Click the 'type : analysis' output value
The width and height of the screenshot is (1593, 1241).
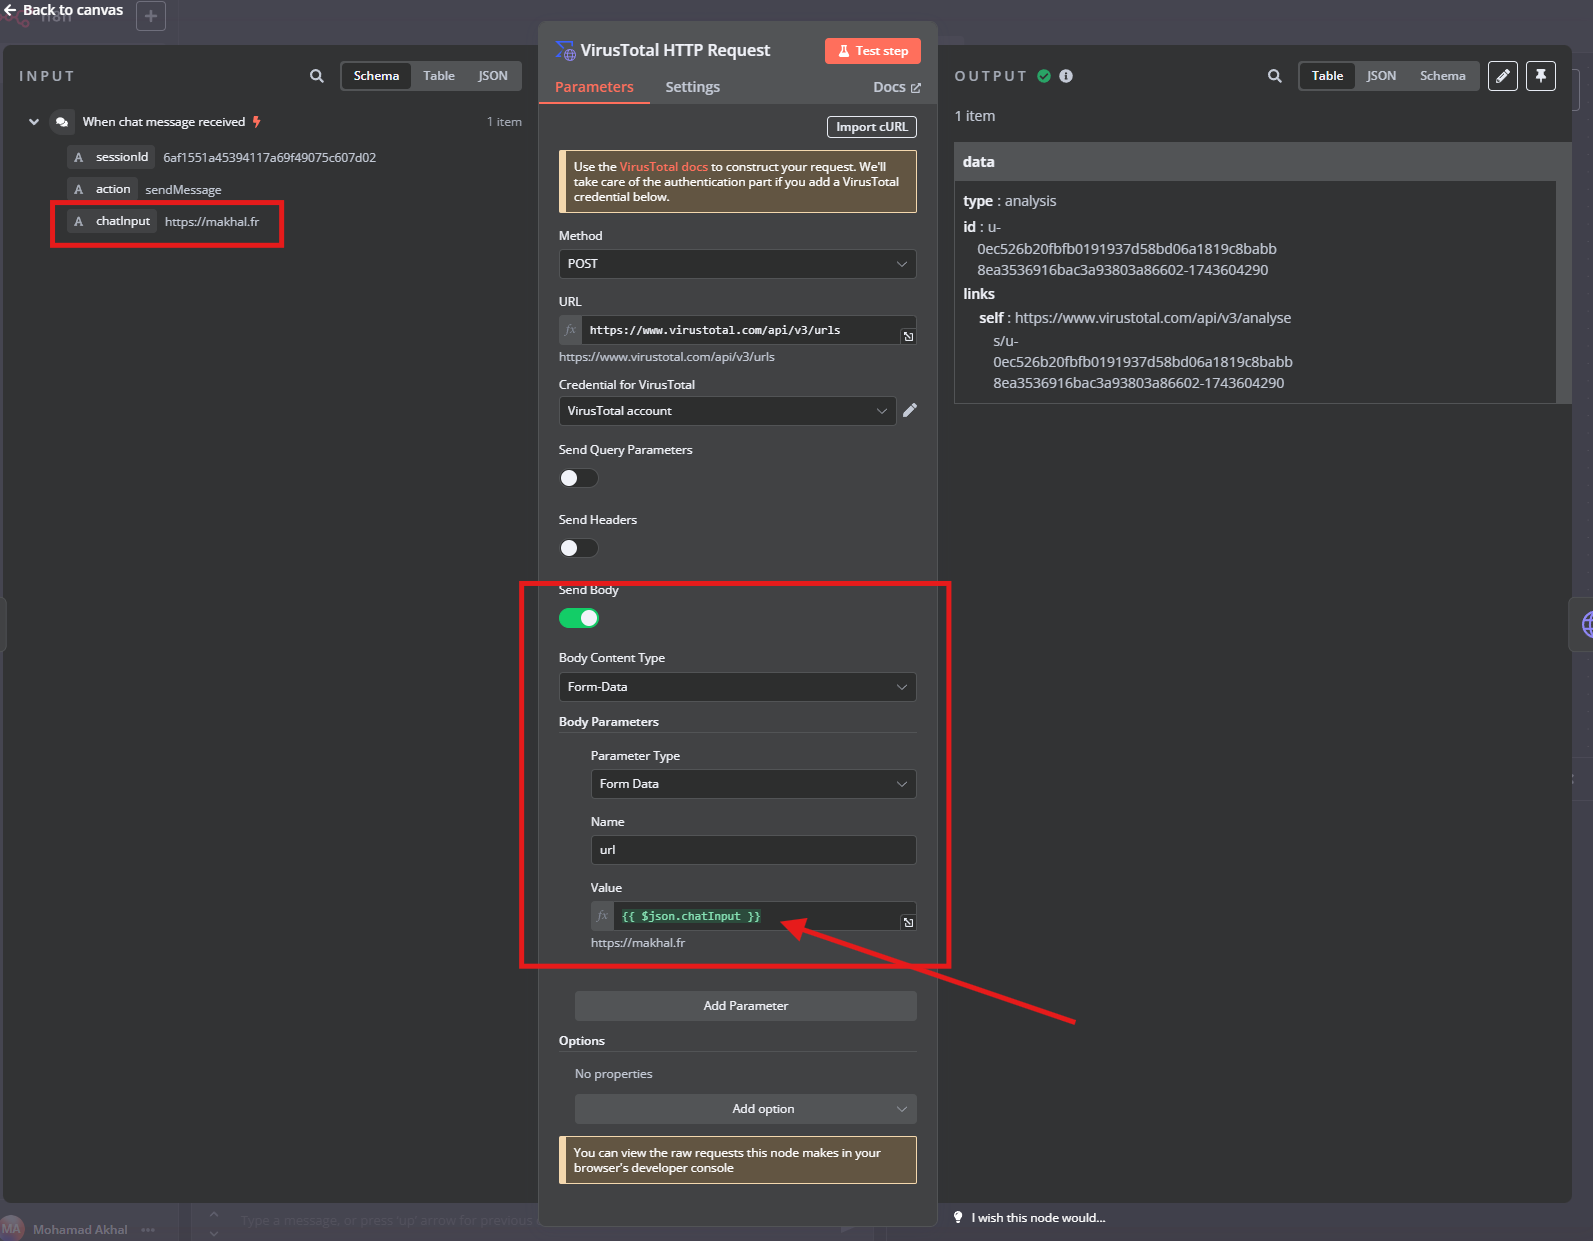[1010, 201]
